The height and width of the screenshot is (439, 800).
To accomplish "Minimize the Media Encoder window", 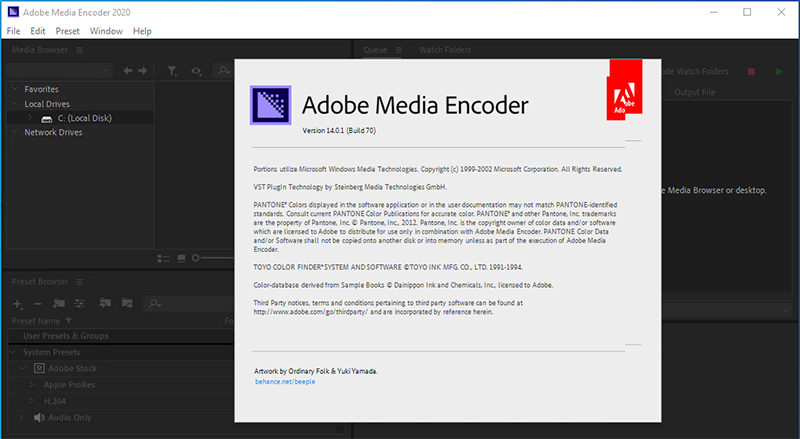I will point(714,12).
